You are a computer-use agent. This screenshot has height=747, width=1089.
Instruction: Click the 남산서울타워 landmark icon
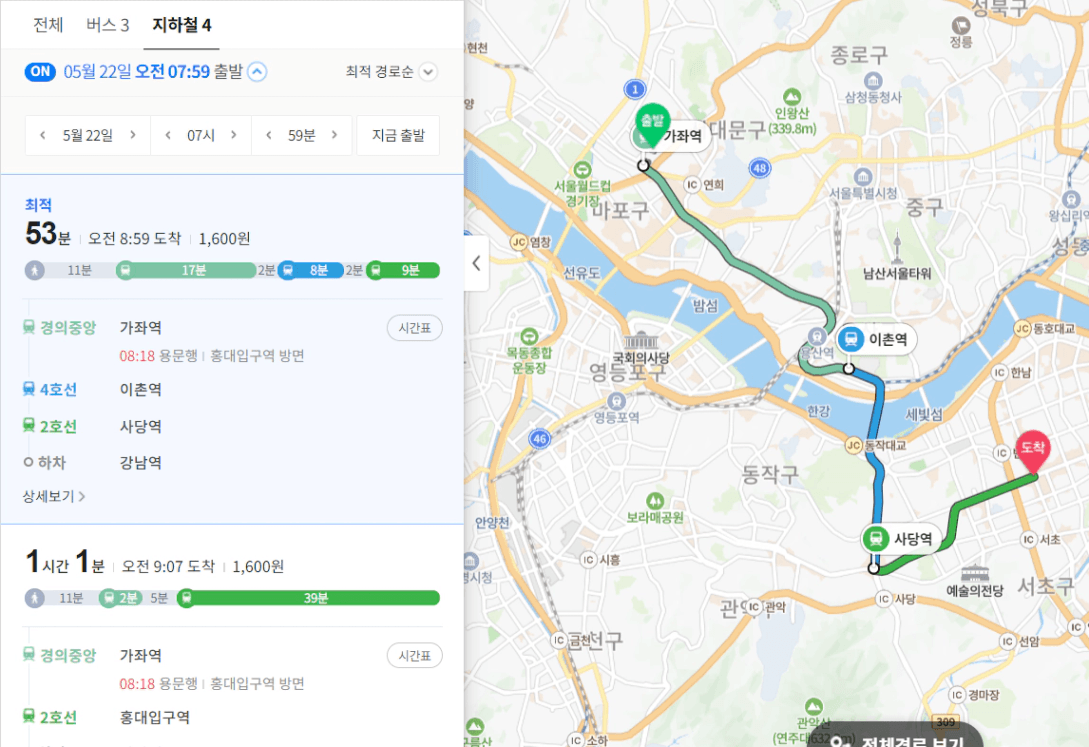point(897,247)
